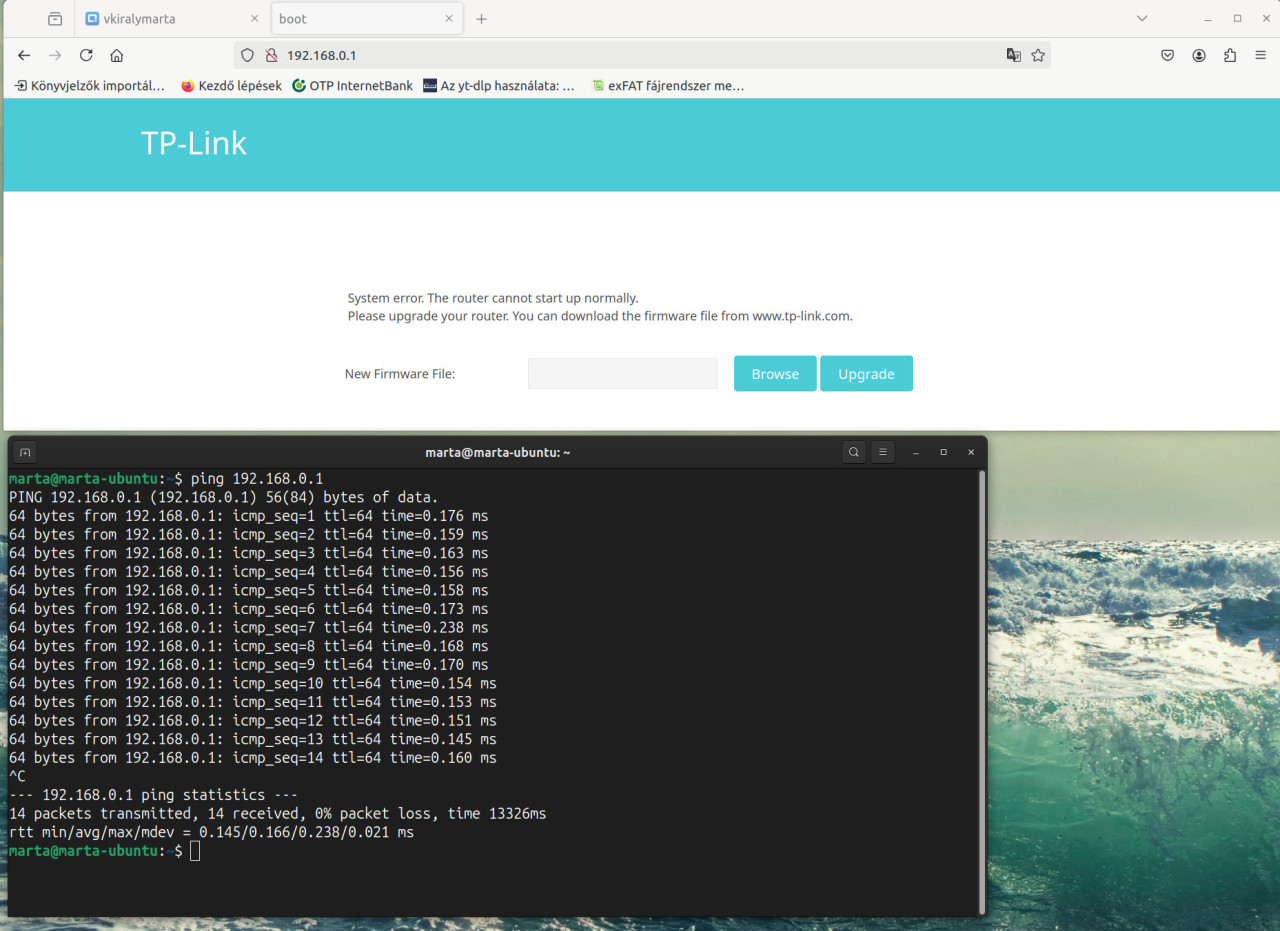Click the Firefox forward arrow

tap(55, 56)
